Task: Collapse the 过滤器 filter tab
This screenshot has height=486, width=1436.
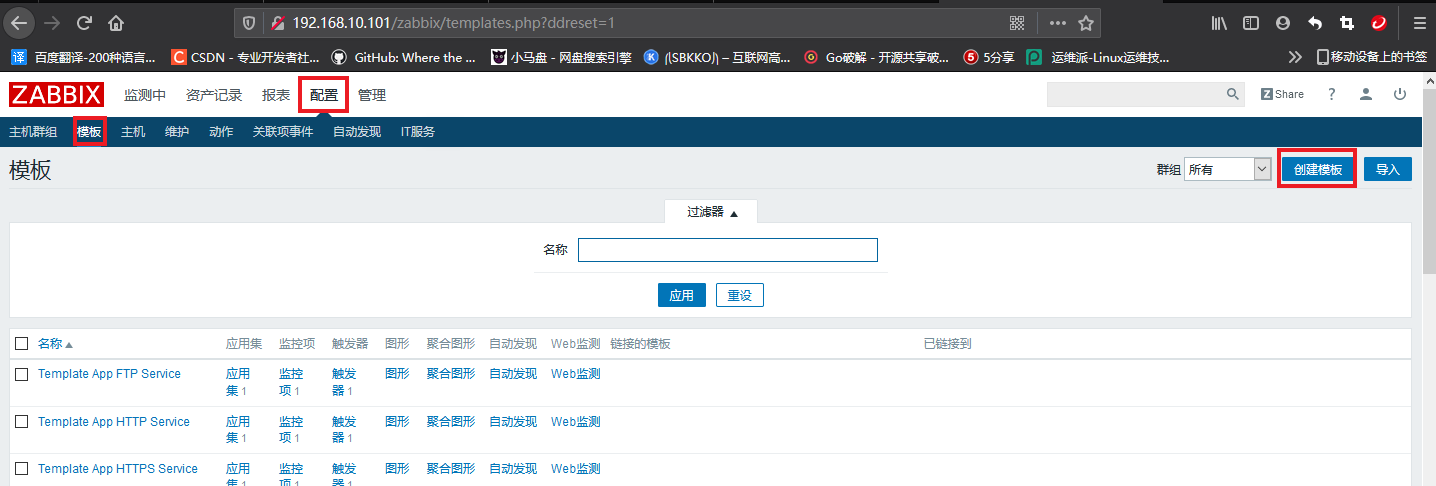Action: [711, 212]
